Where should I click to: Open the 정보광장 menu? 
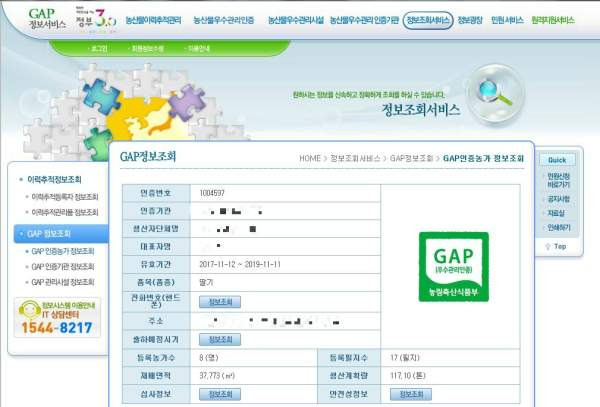[470, 20]
